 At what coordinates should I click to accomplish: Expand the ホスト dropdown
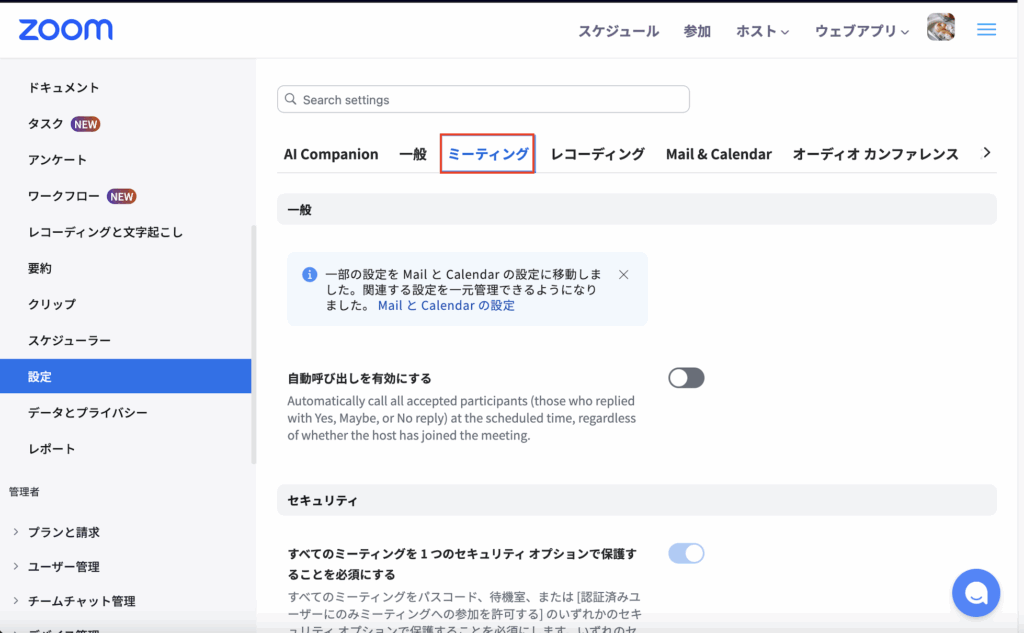762,31
